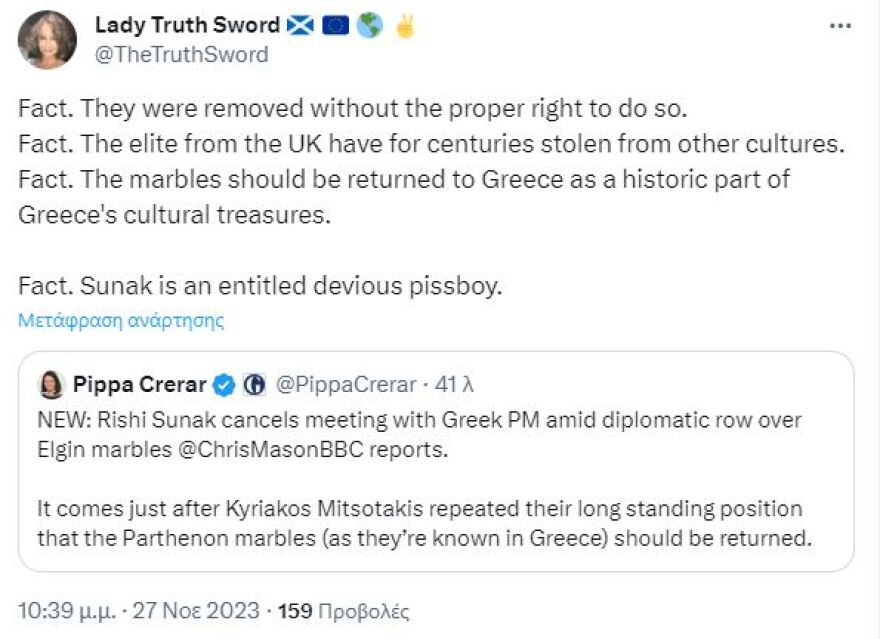Click Pippa Crerar's small avatar
Image resolution: width=880 pixels, height=639 pixels.
coord(51,384)
